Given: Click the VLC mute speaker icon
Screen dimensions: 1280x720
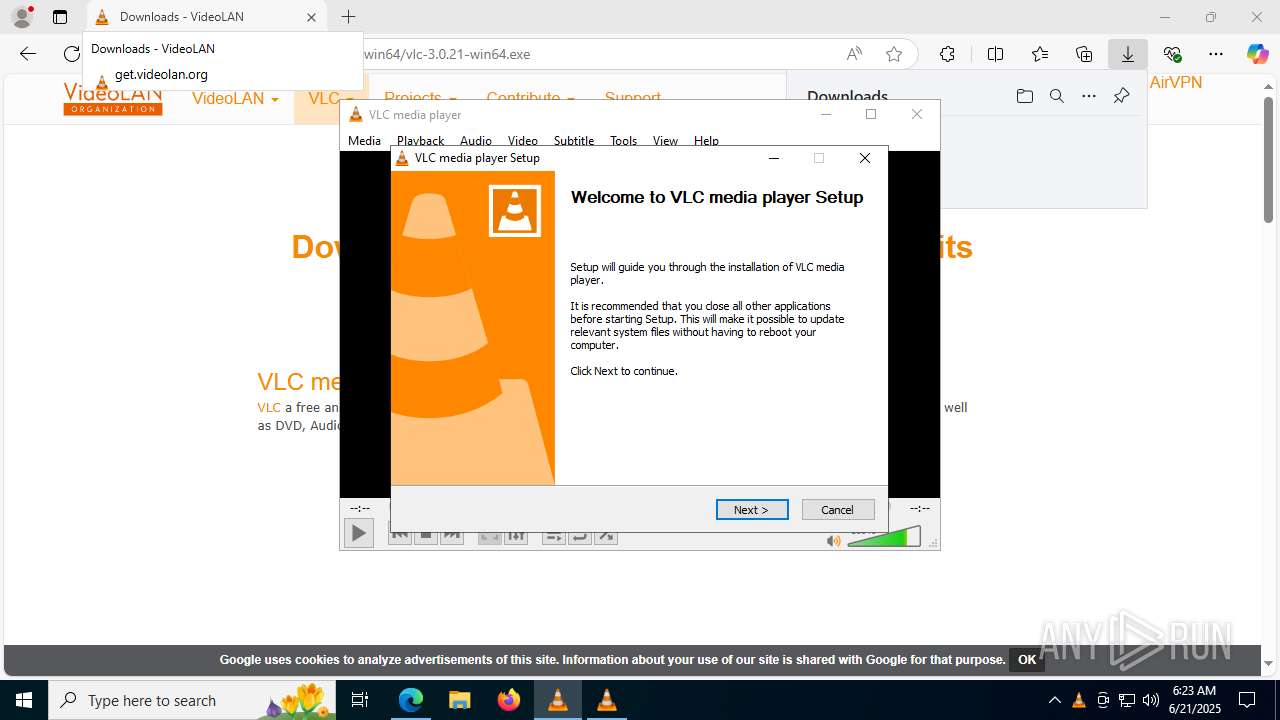Looking at the screenshot, I should click(834, 541).
